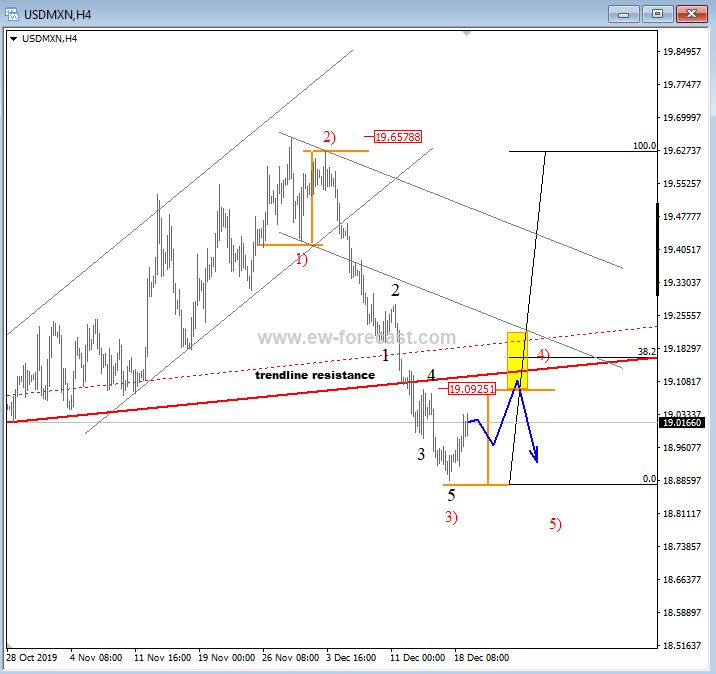The width and height of the screenshot is (716, 674).
Task: Click the red wave label 2)
Action: coord(329,136)
